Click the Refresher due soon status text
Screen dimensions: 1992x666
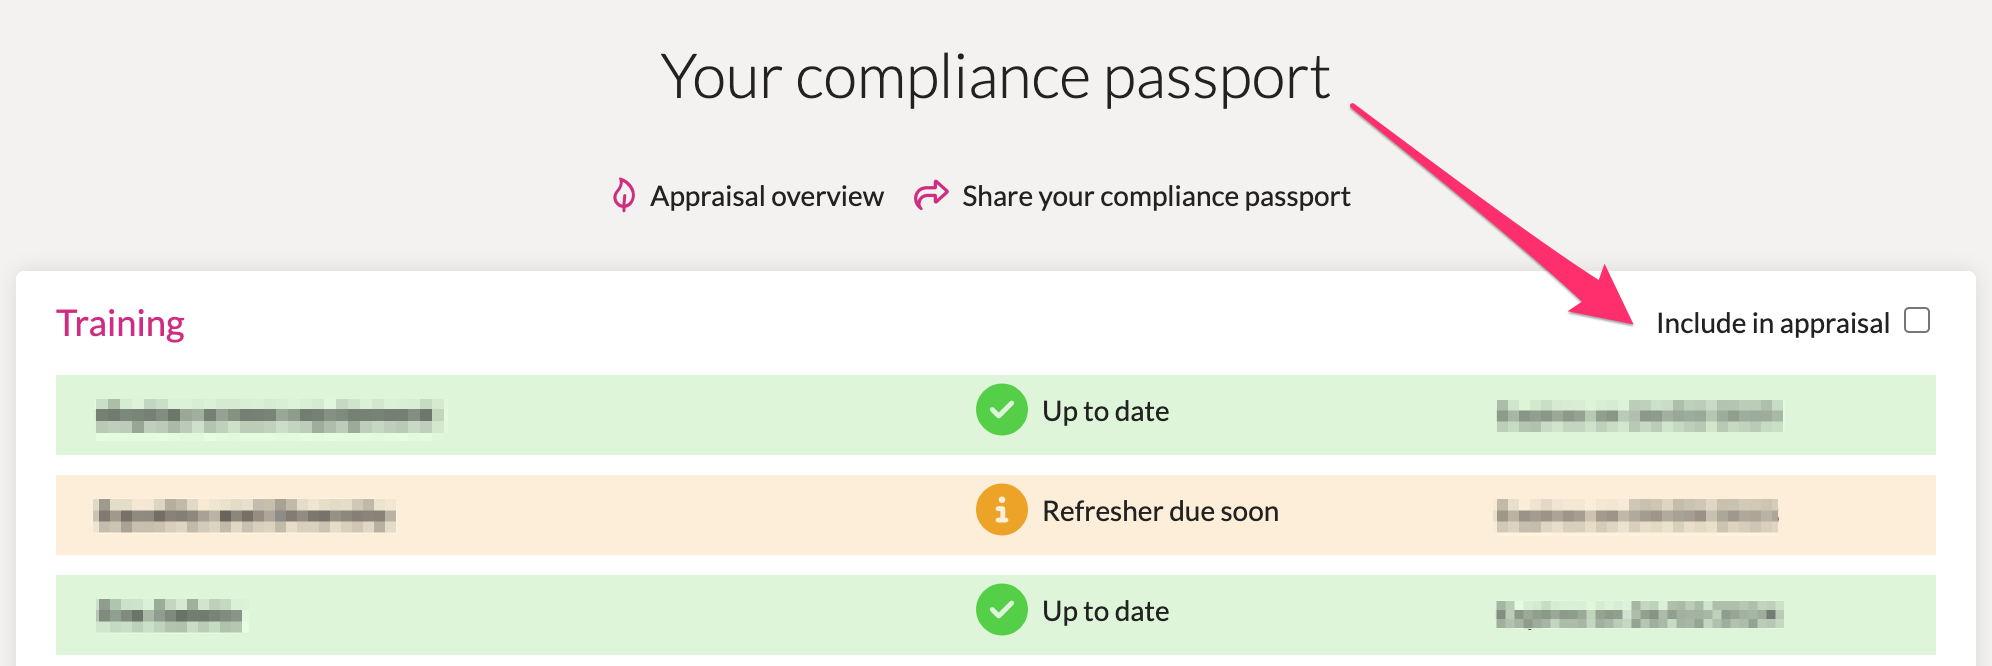click(x=1160, y=511)
